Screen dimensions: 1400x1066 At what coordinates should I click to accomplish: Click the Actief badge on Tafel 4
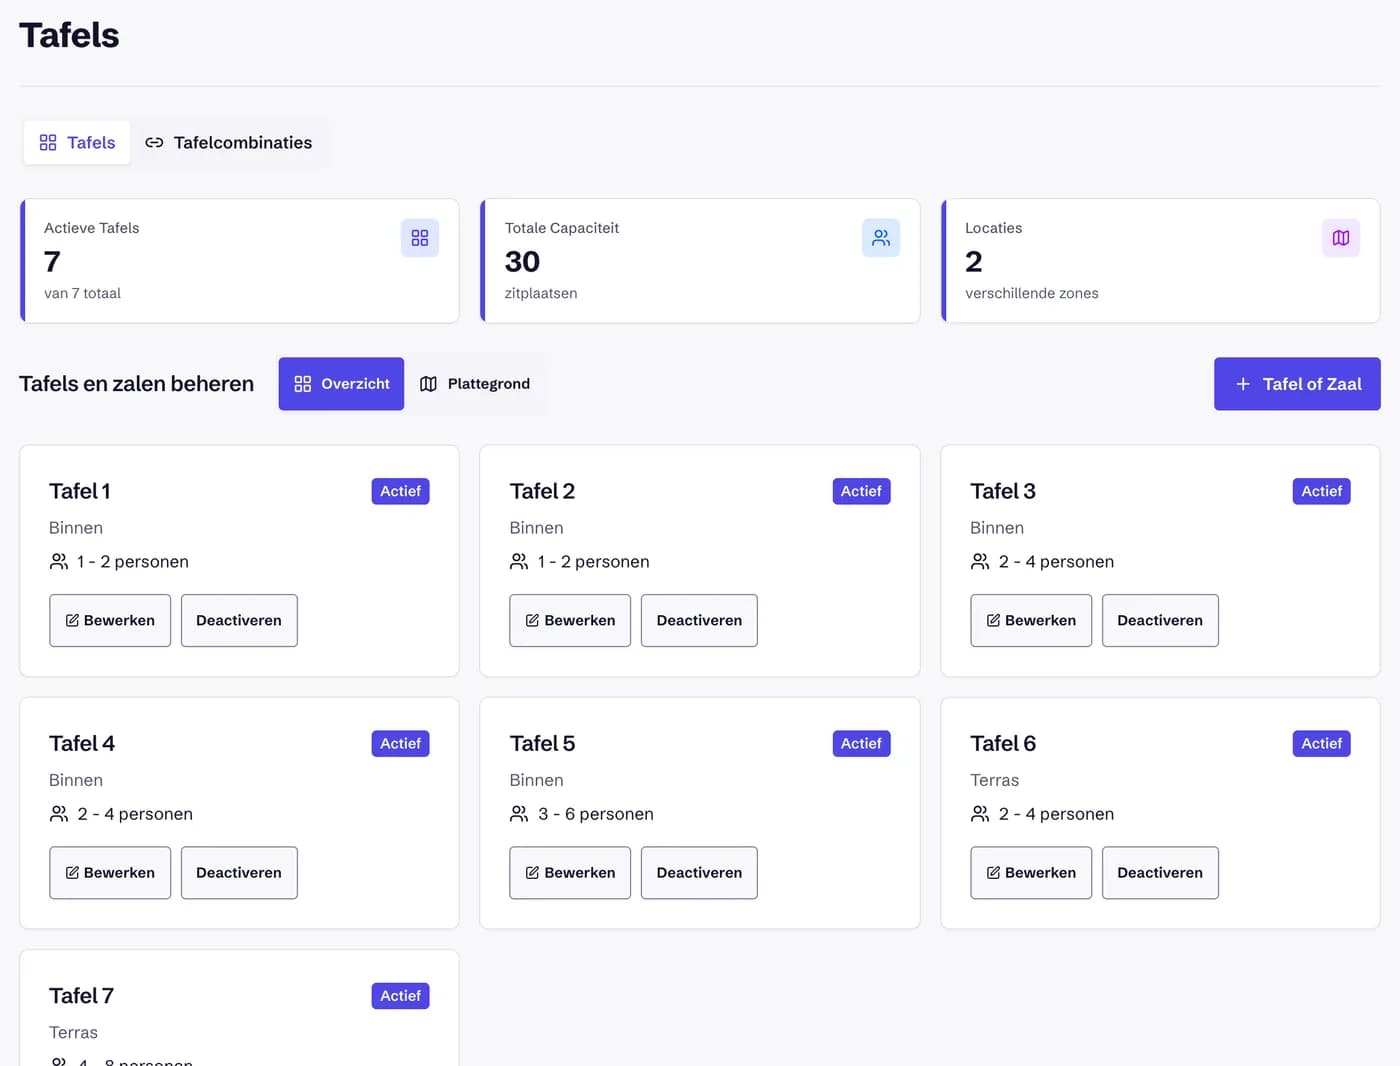click(400, 743)
